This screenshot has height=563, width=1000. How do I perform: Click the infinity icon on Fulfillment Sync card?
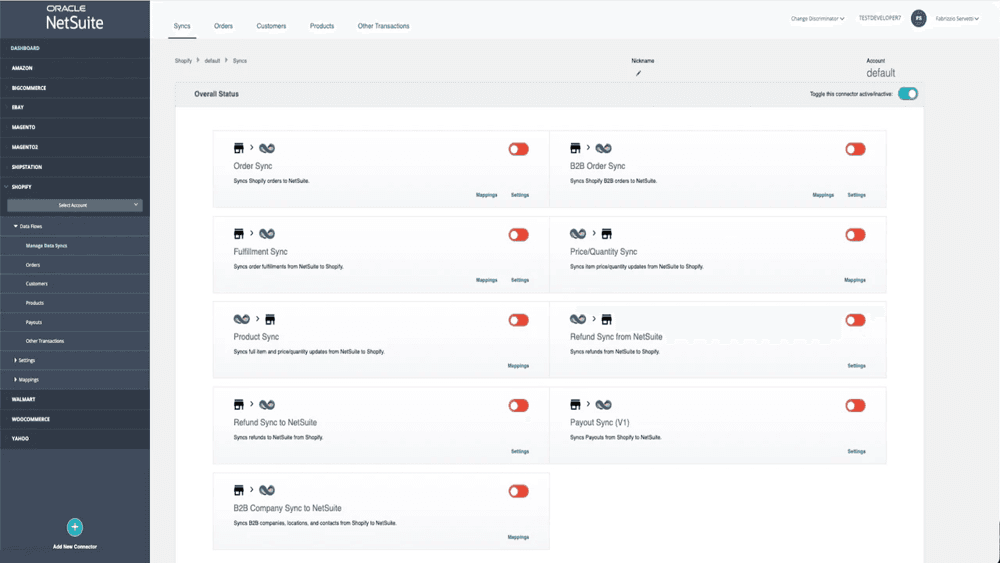click(x=267, y=234)
